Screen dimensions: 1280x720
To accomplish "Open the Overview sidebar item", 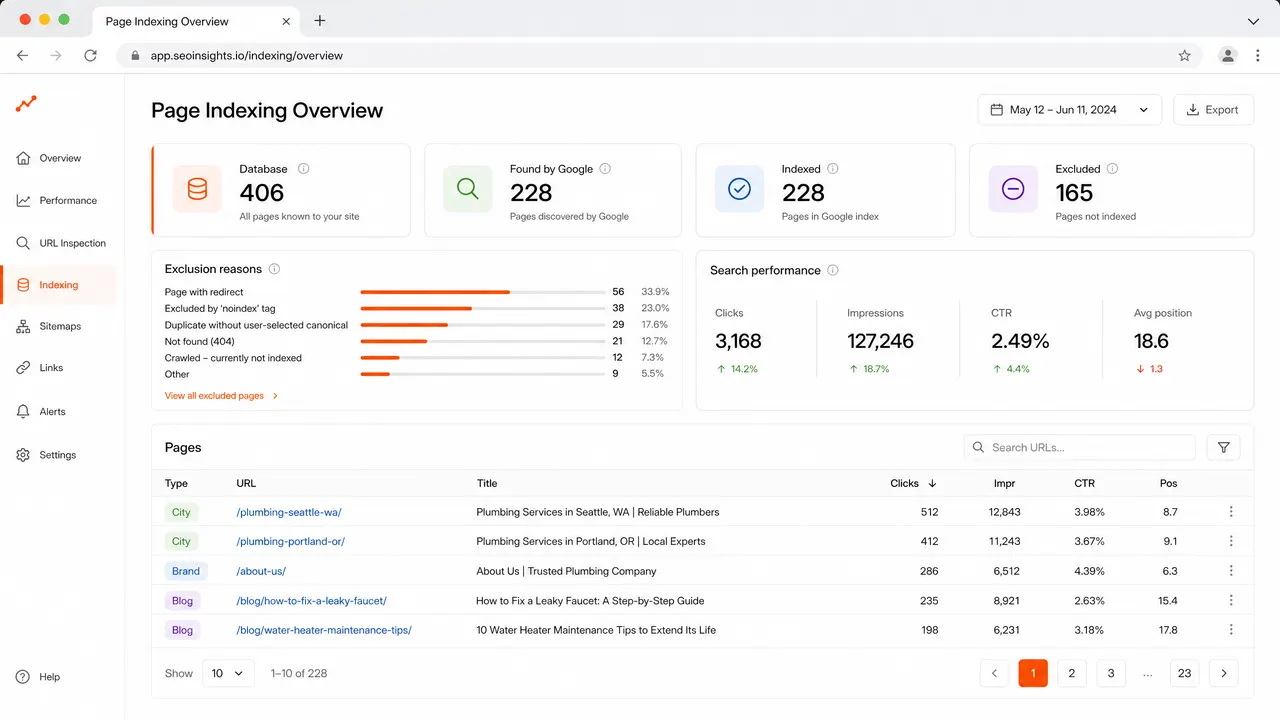I will point(58,158).
